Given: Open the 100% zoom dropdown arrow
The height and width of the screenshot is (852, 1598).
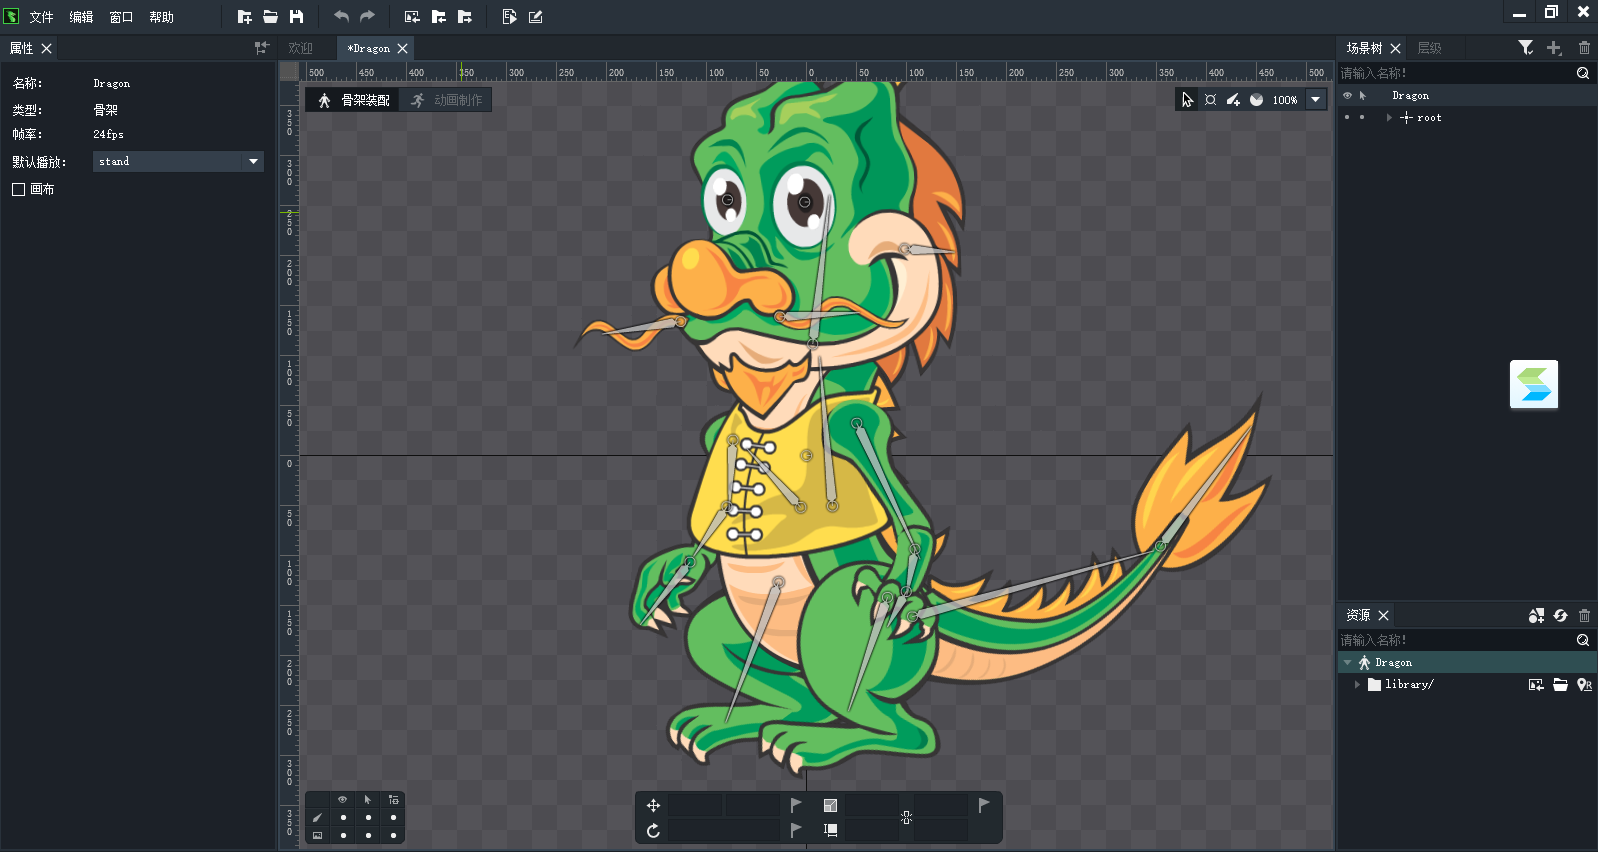Looking at the screenshot, I should tap(1316, 100).
